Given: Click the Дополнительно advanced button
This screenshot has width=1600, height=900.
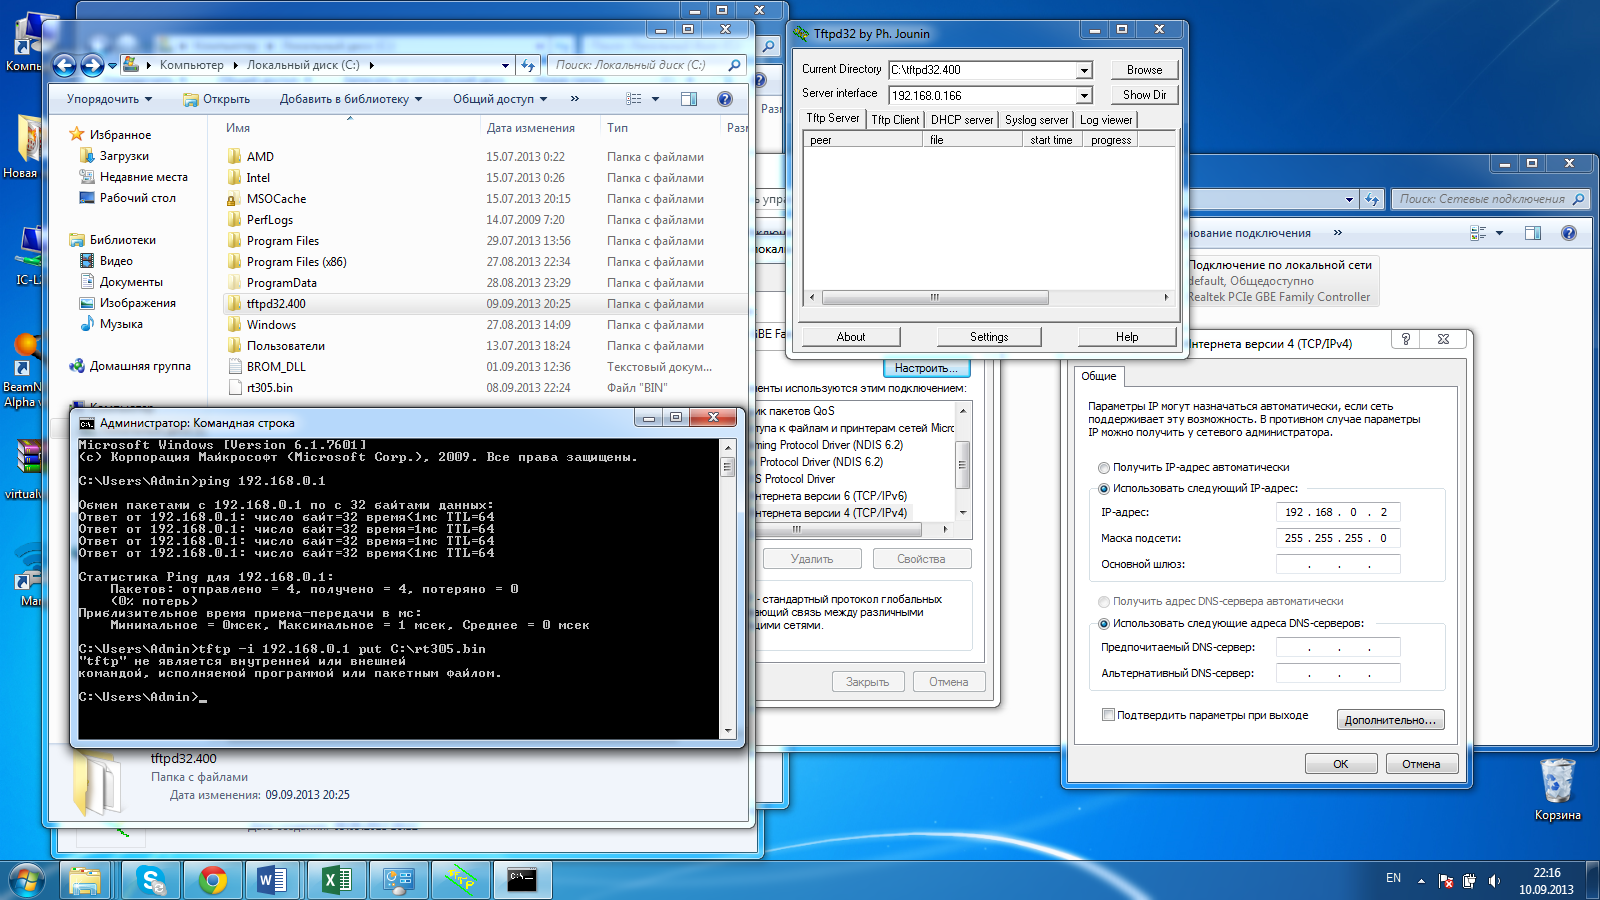Looking at the screenshot, I should click(1390, 720).
